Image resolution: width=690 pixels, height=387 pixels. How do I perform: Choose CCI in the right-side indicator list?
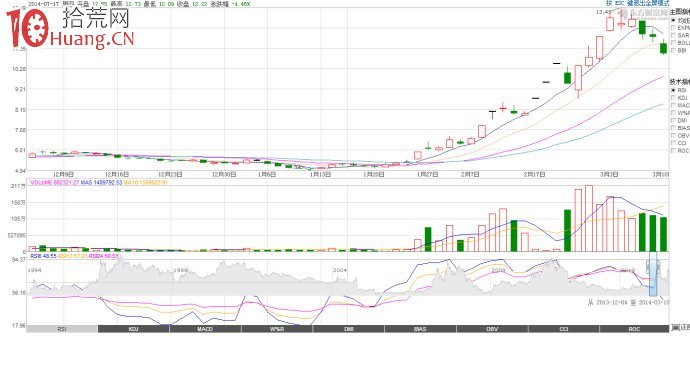(x=673, y=143)
